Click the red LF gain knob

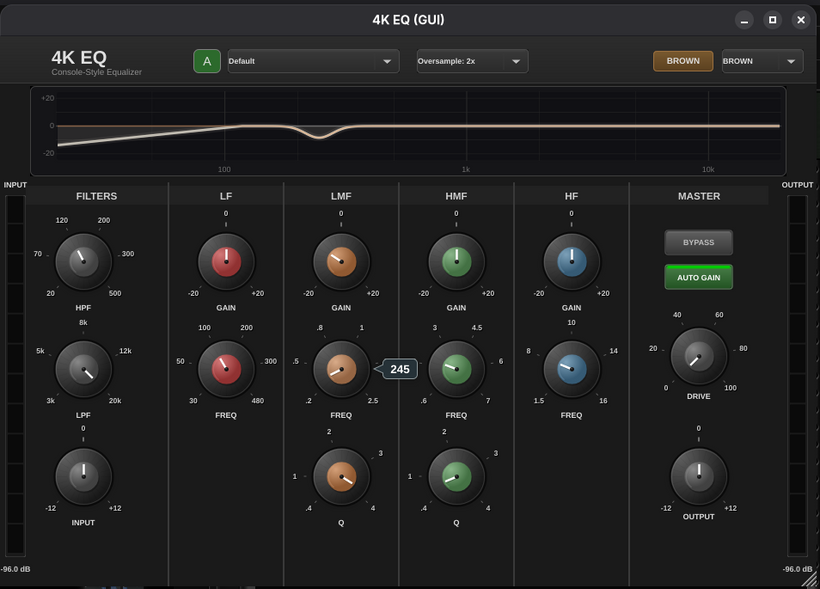click(x=226, y=262)
